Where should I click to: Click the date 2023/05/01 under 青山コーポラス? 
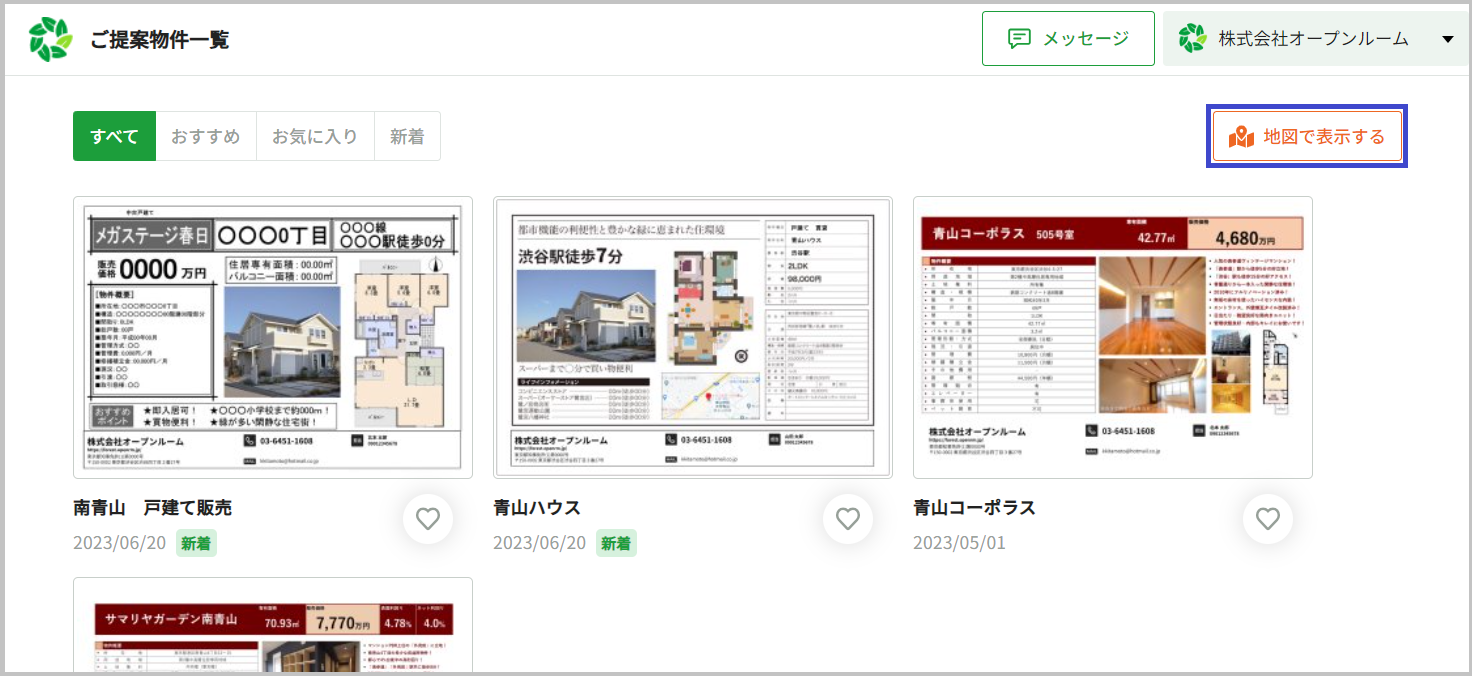(x=959, y=543)
